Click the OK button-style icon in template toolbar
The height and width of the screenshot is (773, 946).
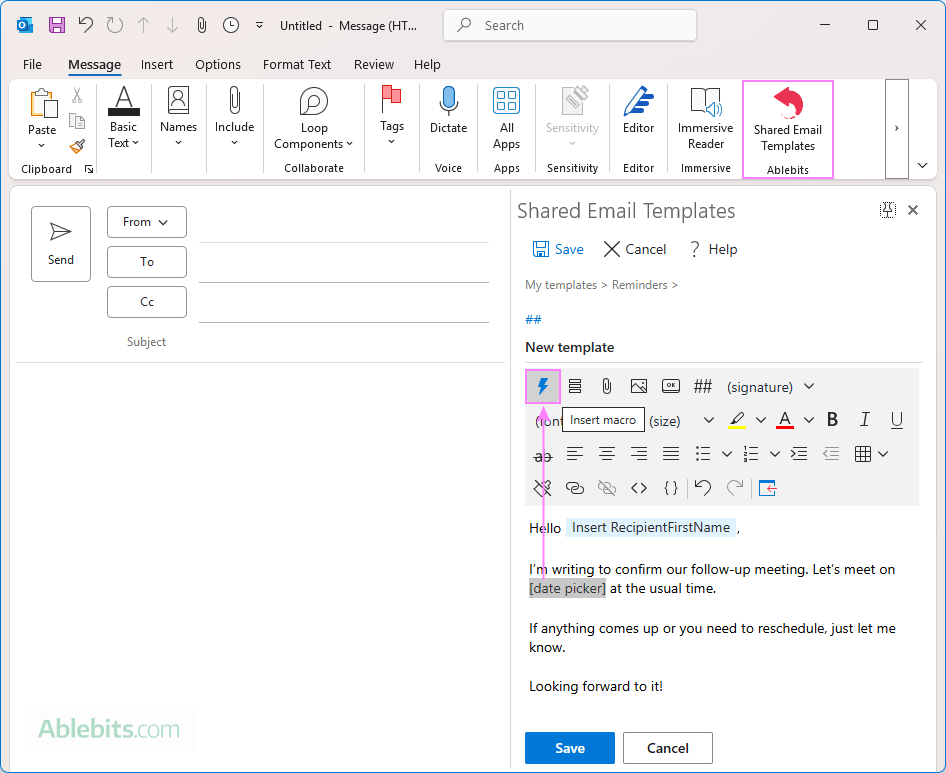tap(671, 386)
